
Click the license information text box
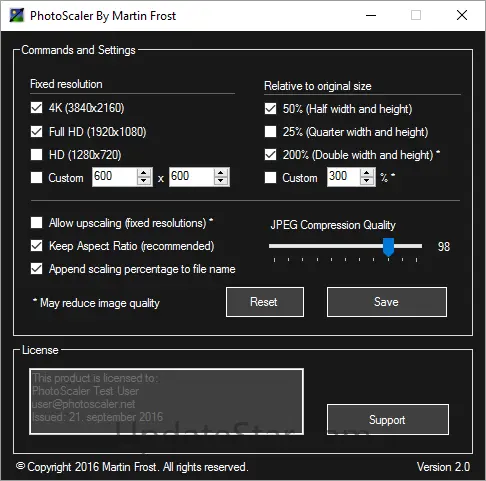166,402
